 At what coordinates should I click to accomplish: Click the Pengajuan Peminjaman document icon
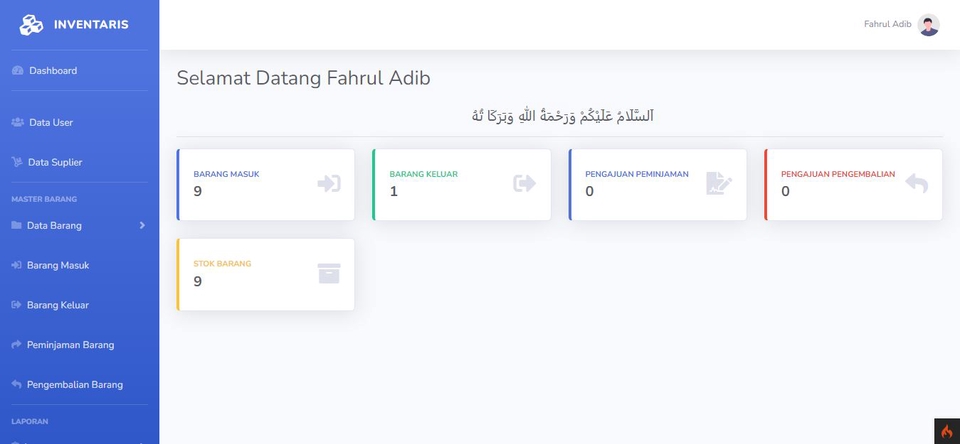719,183
